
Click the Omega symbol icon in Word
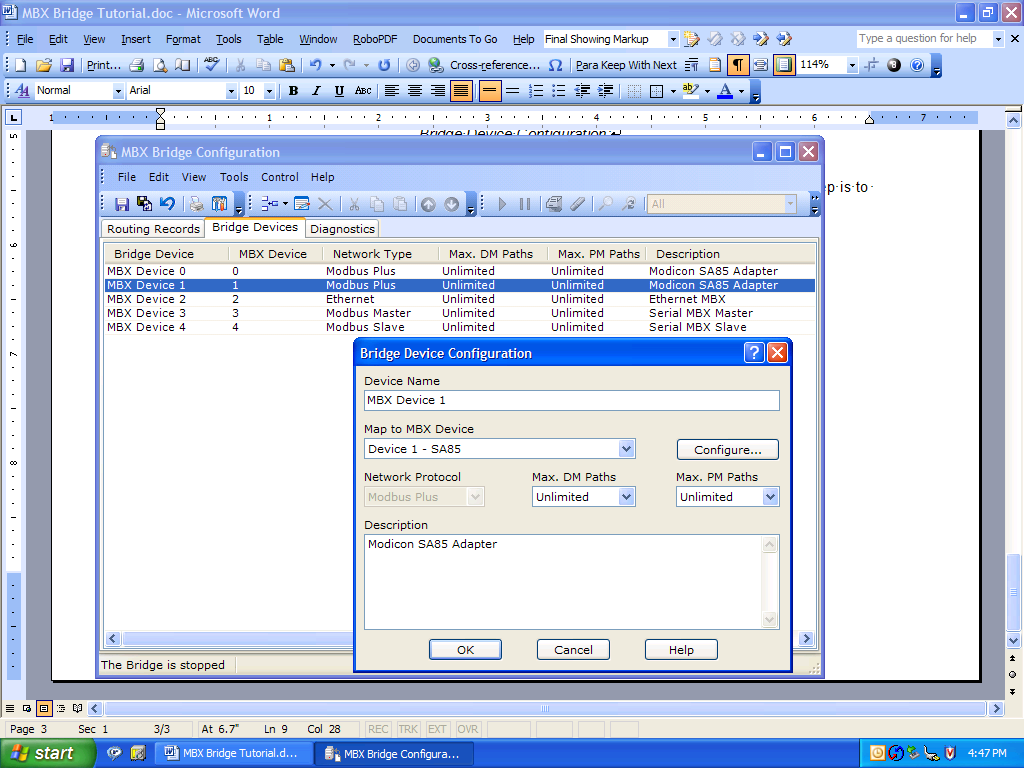pyautogui.click(x=555, y=65)
